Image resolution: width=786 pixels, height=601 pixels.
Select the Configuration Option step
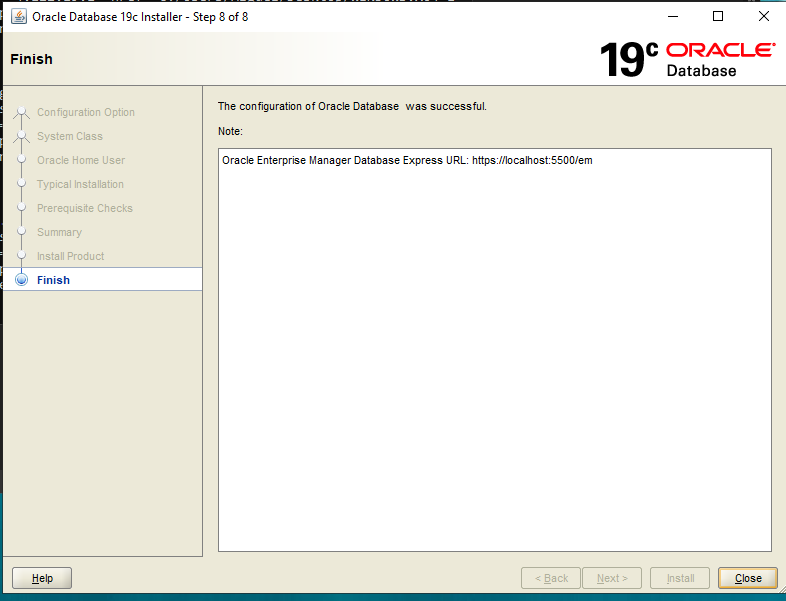(86, 112)
